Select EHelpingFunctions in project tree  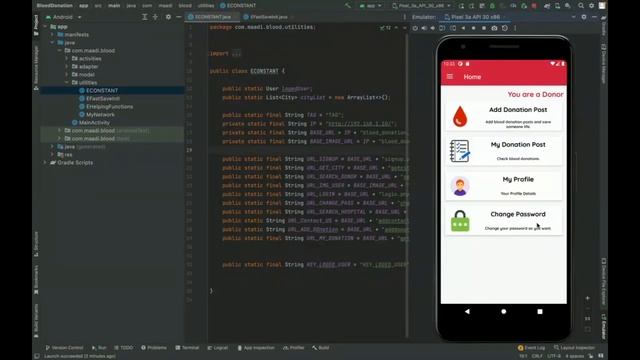tap(109, 107)
